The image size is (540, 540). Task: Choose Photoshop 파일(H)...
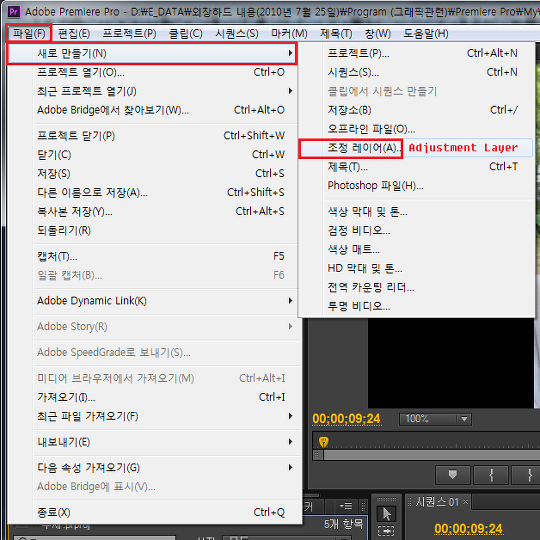point(416,186)
